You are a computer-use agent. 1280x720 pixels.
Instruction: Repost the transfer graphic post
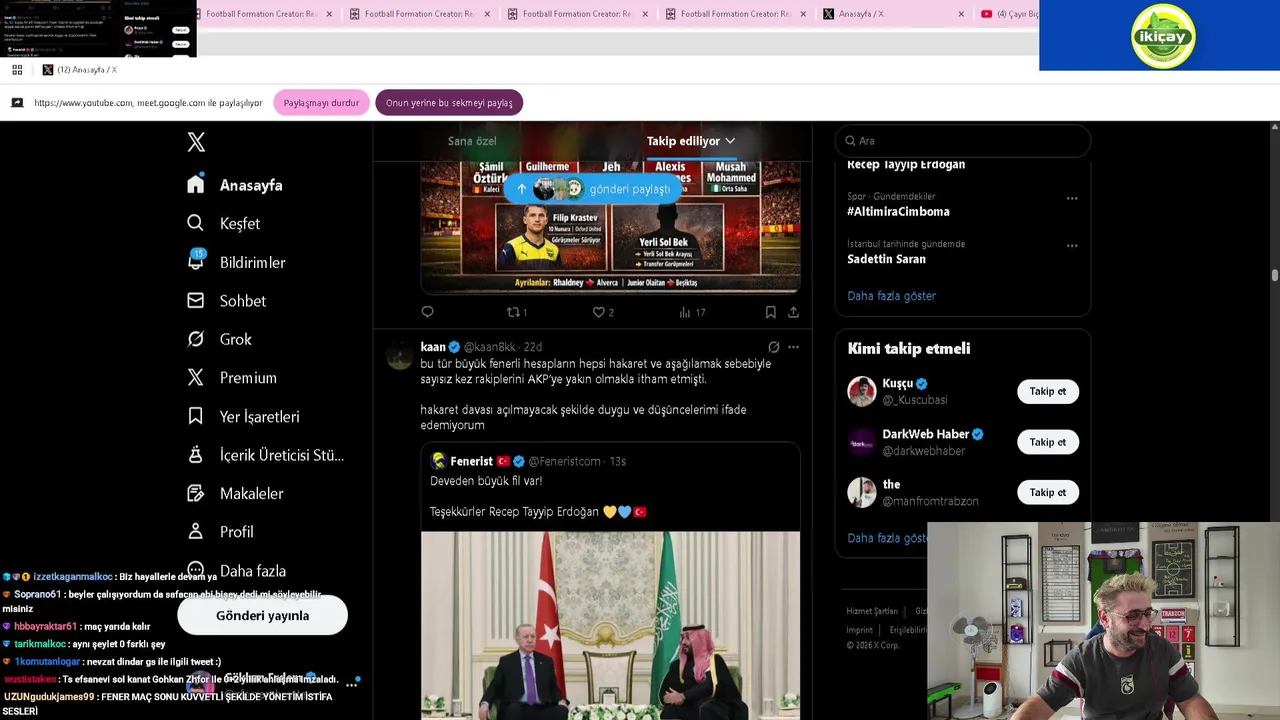tap(516, 312)
